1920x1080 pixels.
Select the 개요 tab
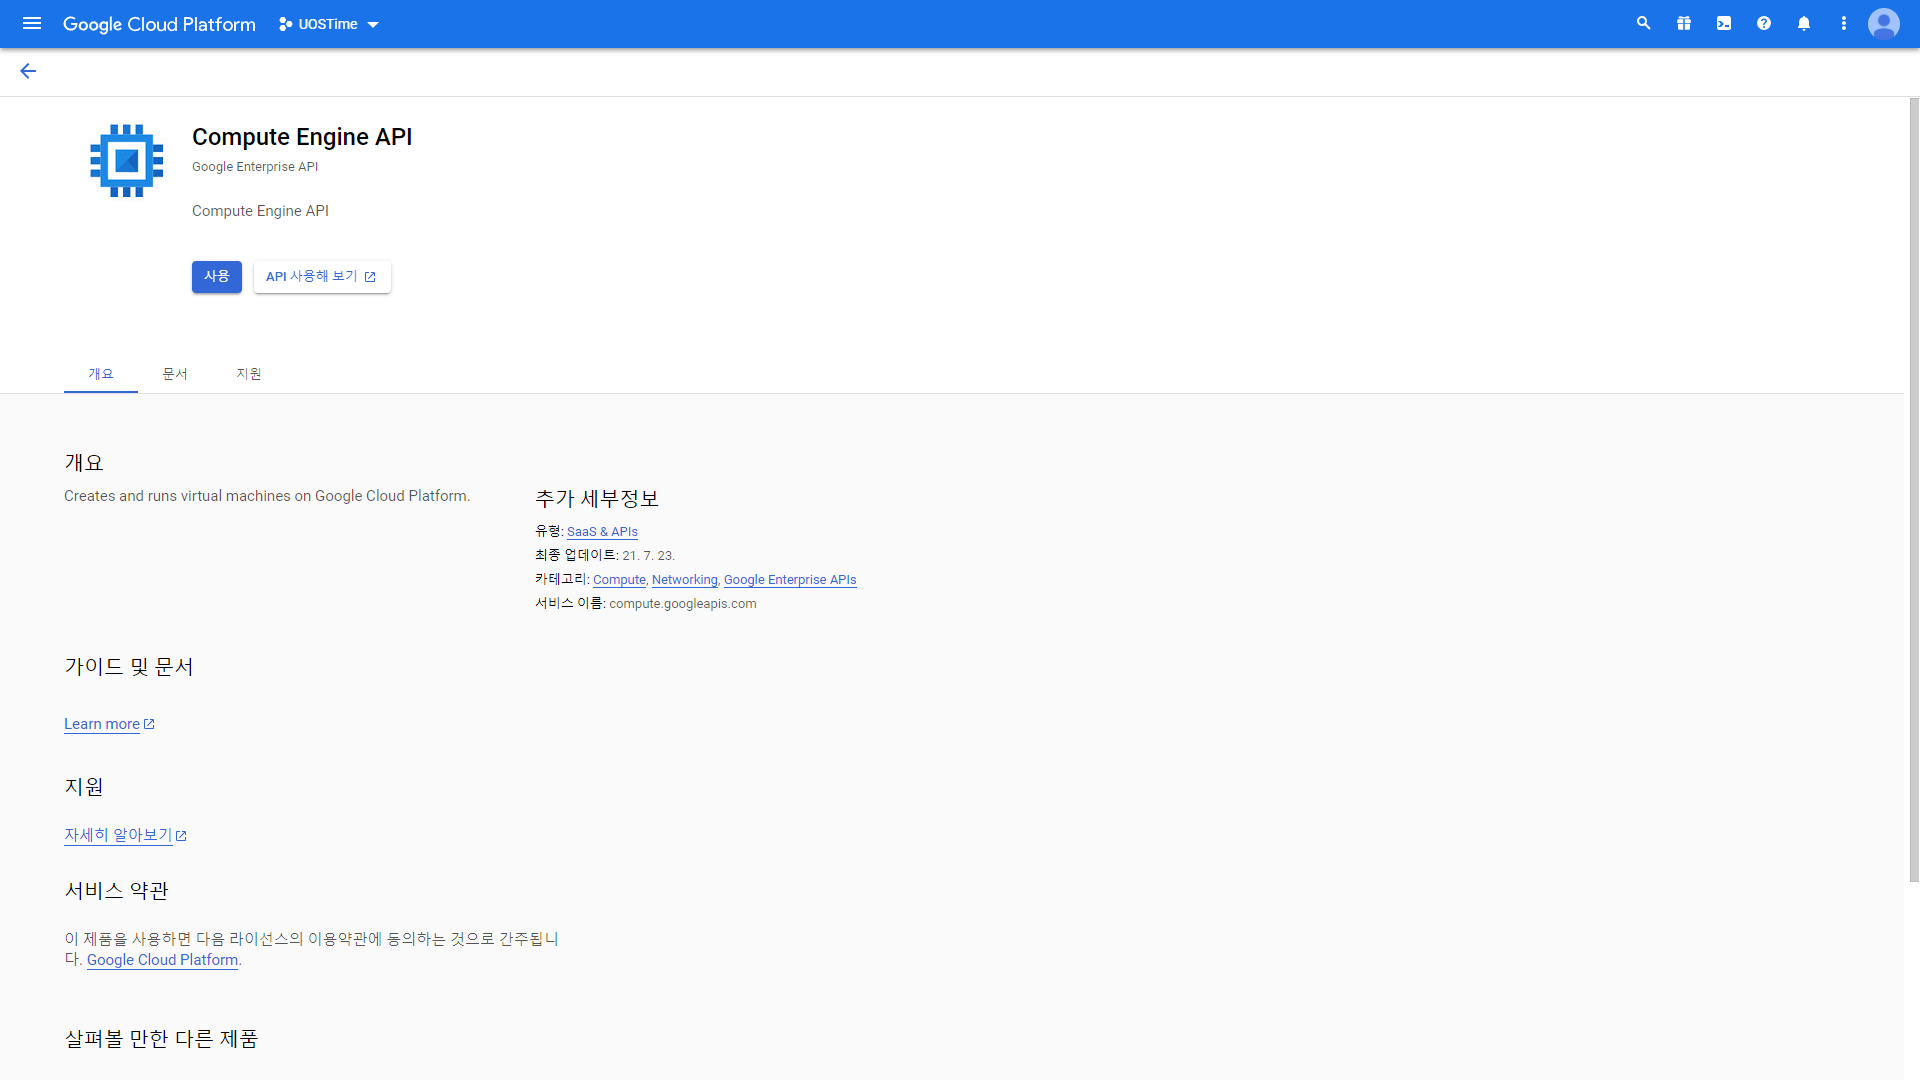101,374
